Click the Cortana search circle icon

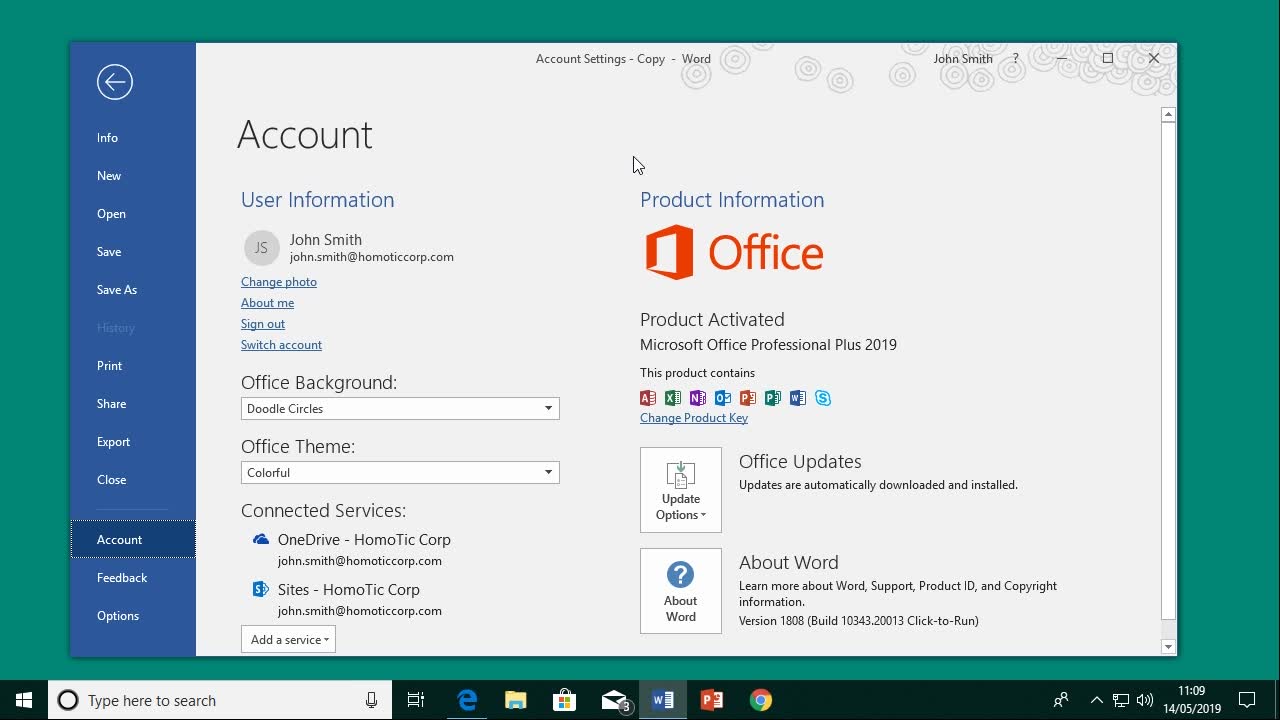[68, 700]
